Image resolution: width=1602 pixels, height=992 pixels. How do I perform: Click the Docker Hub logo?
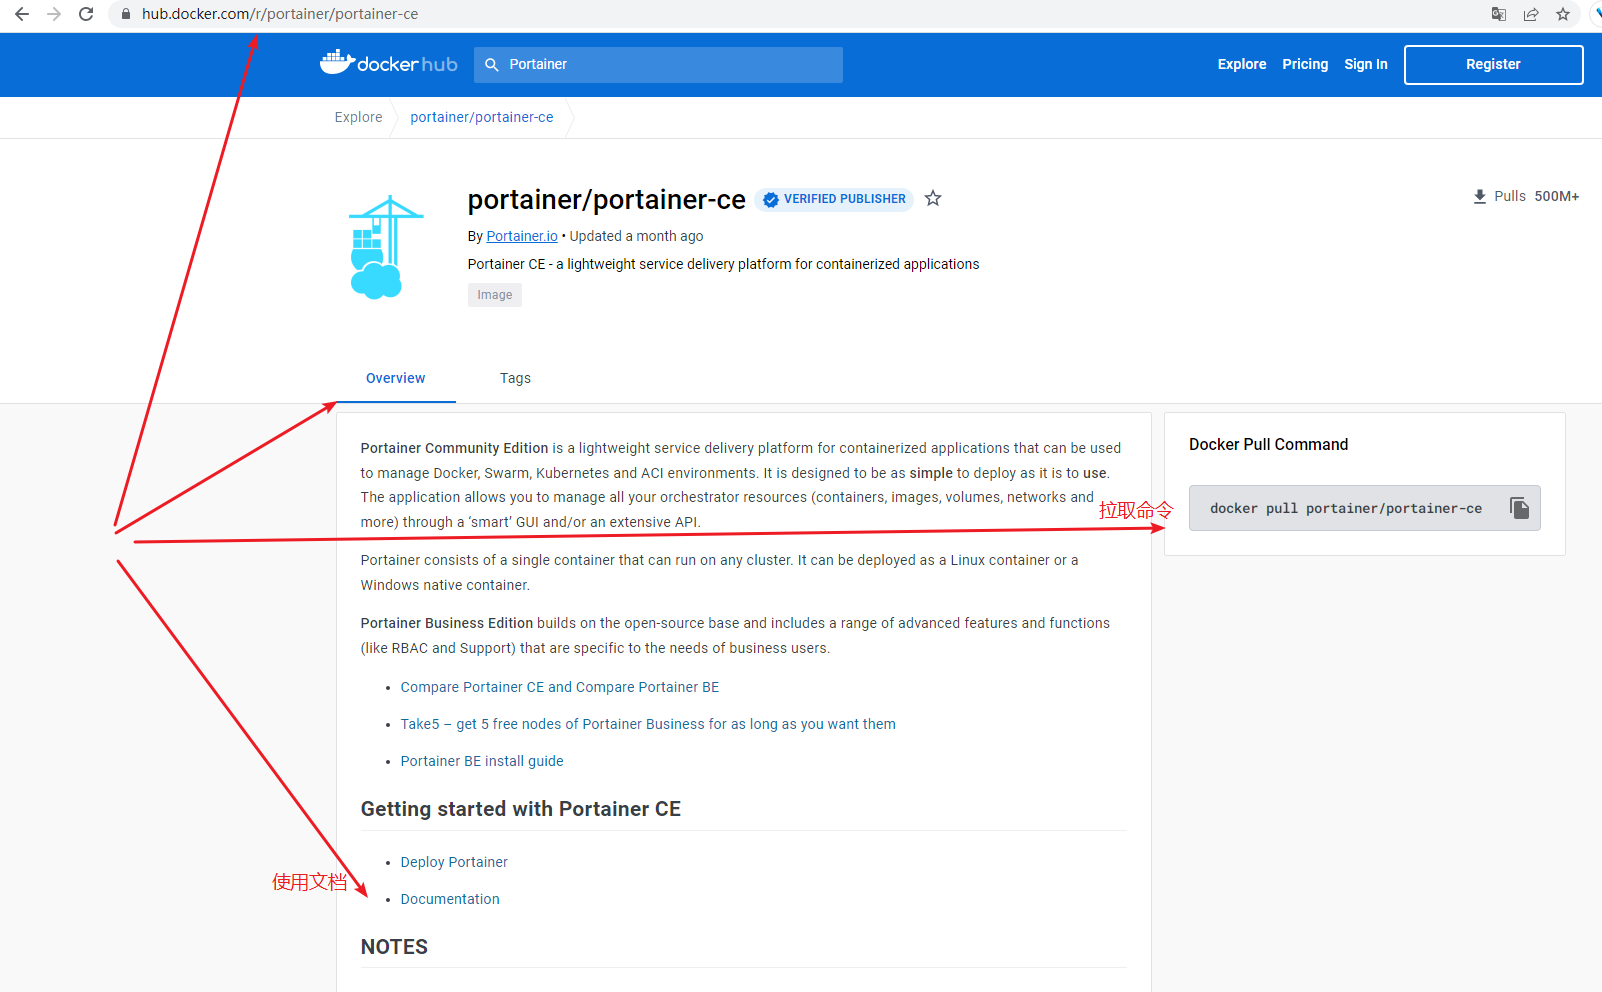tap(388, 63)
